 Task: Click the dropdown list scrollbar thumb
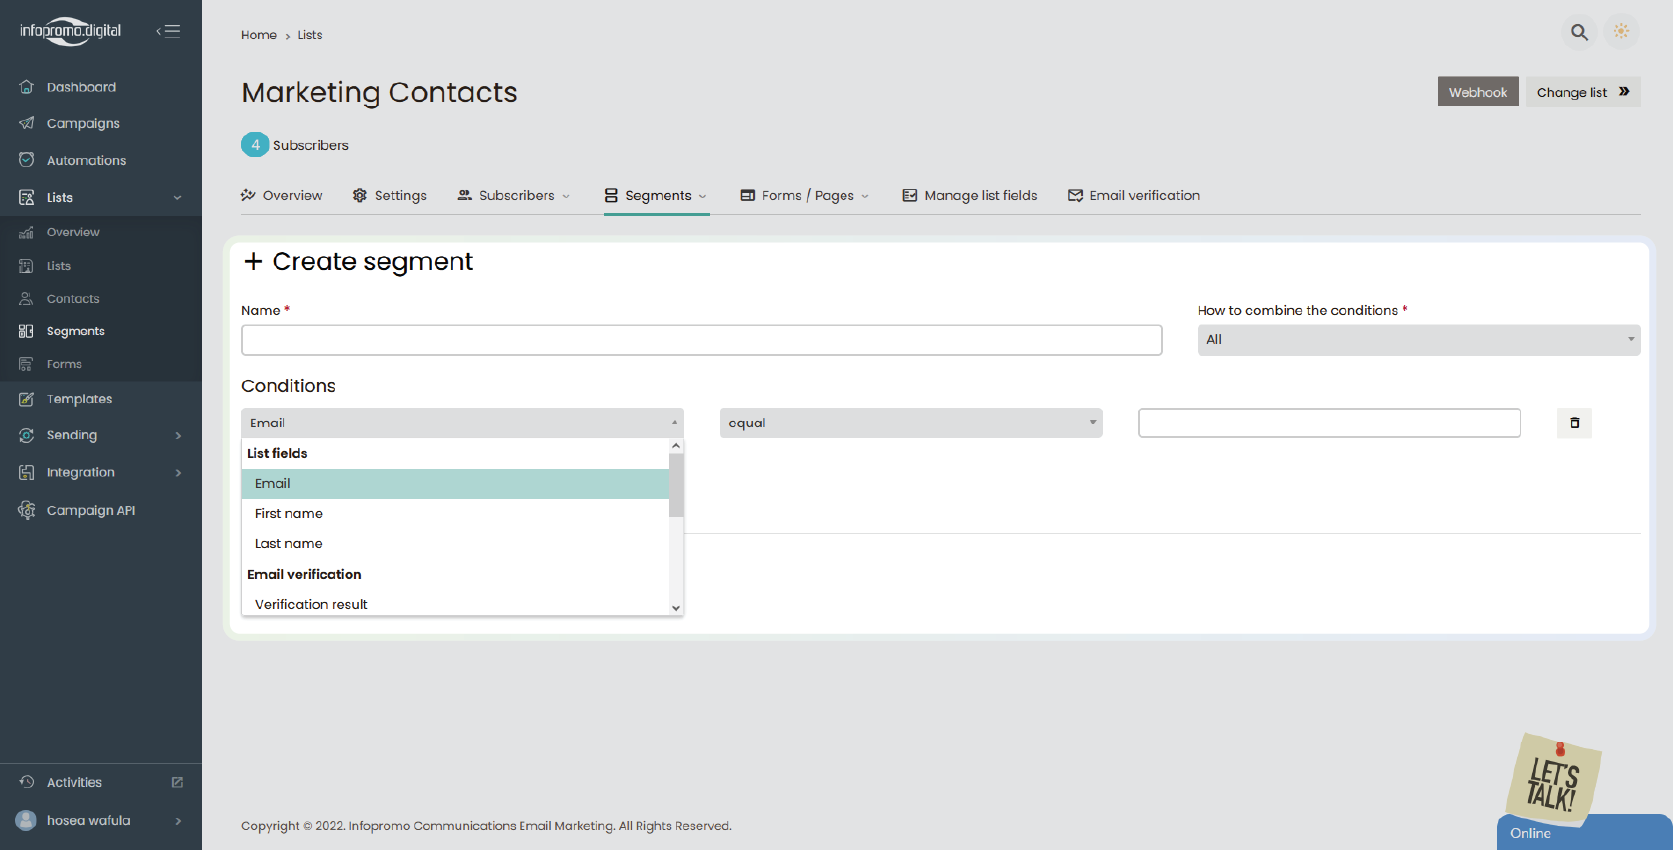(676, 485)
